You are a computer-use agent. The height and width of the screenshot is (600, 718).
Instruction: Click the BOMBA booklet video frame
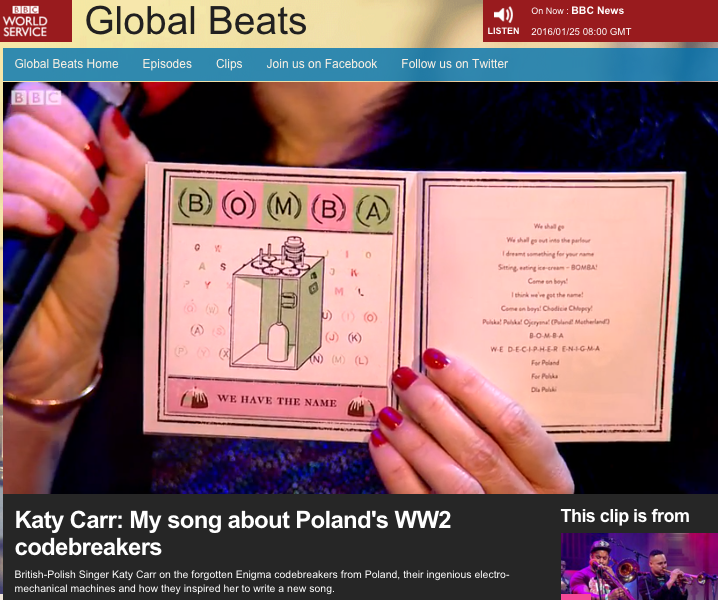360,288
